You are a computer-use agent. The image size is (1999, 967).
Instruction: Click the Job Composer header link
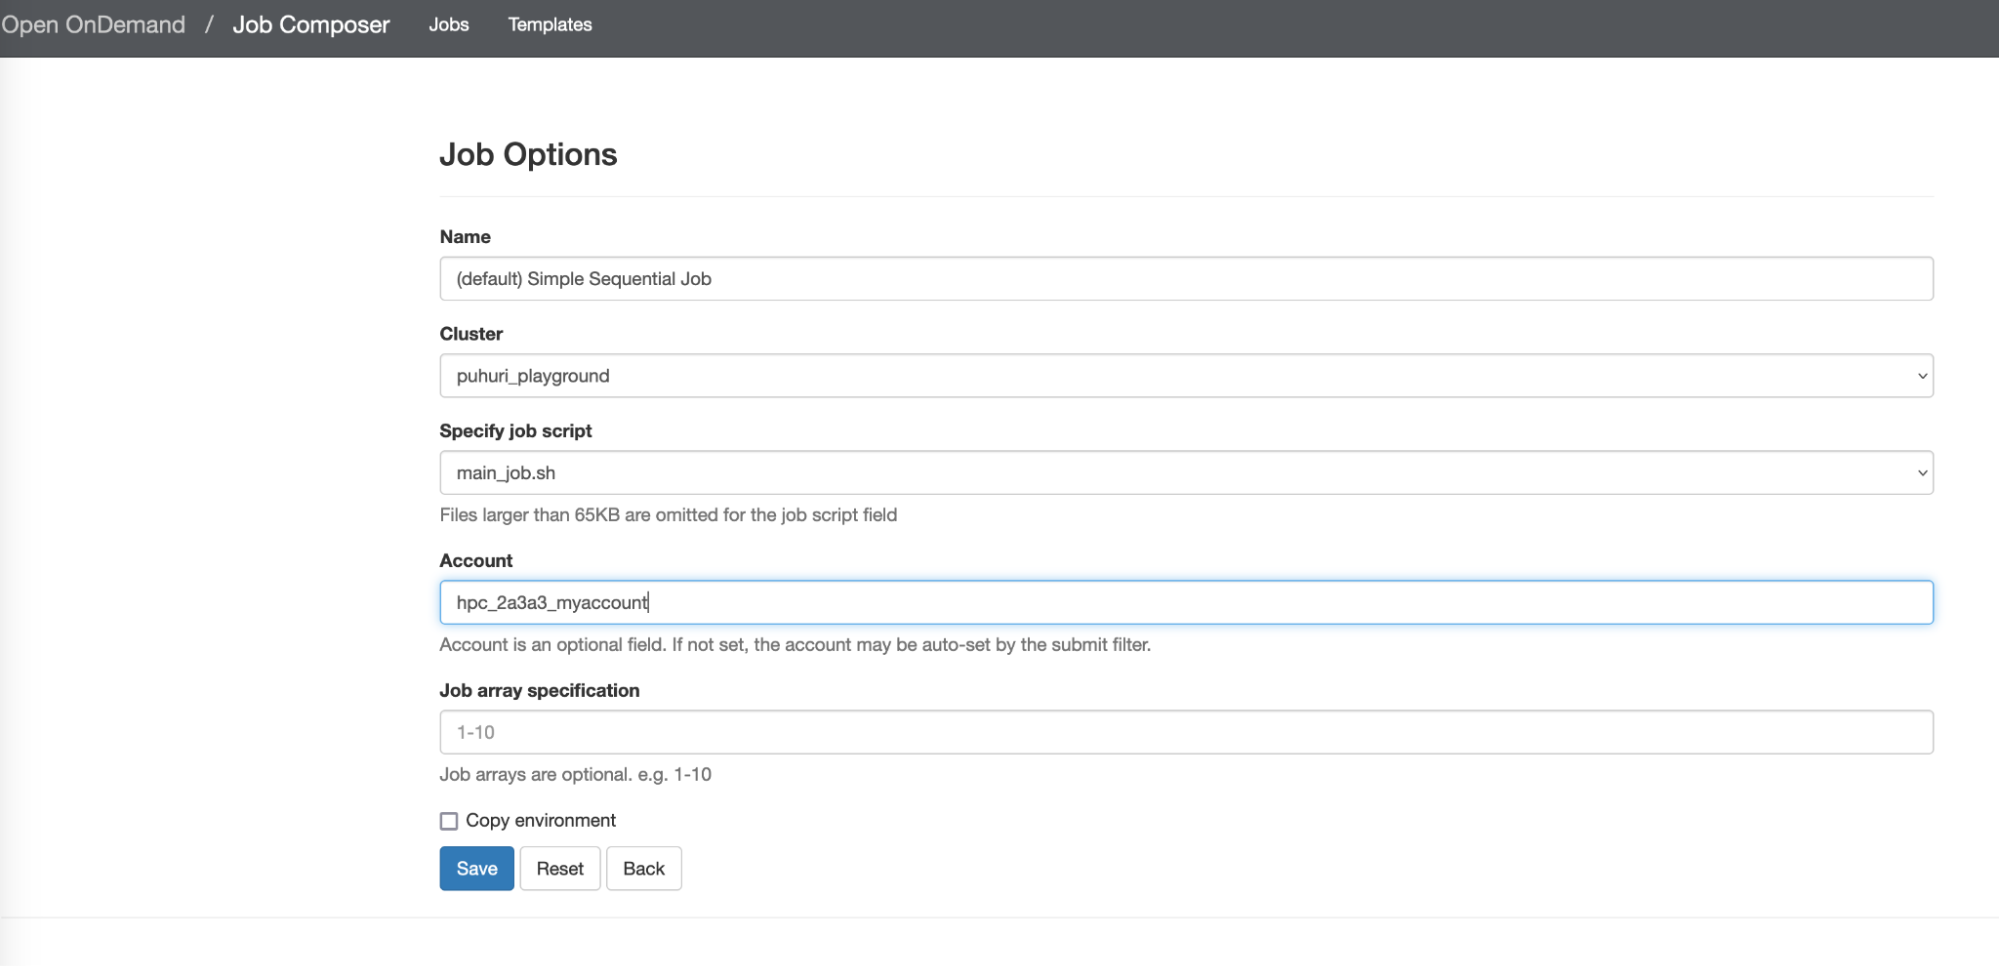[x=311, y=25]
